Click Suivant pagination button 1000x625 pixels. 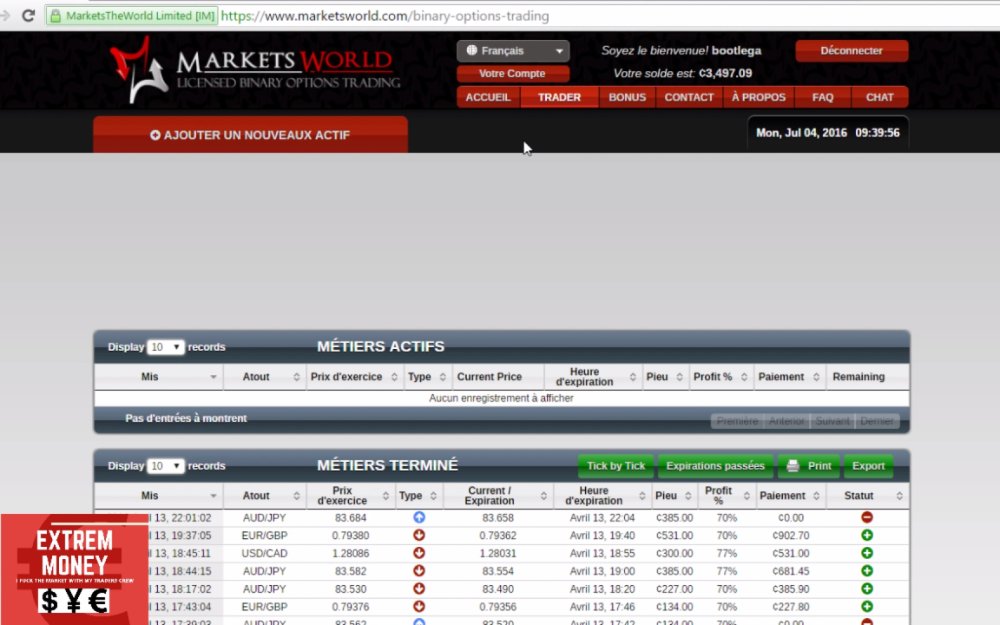click(x=832, y=421)
